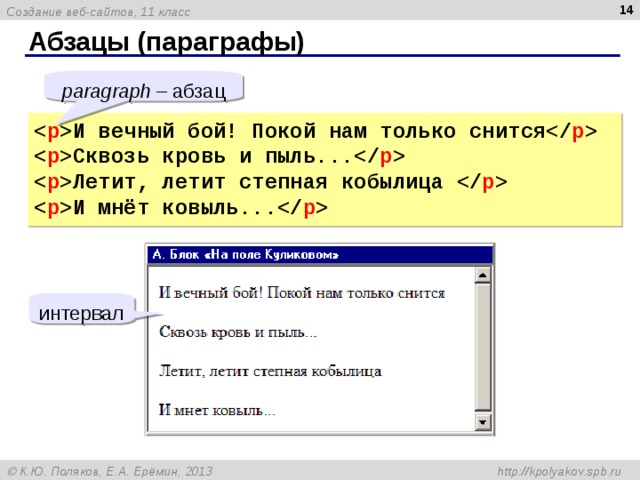
Task: Click the 'интервал' callout label
Action: click(x=82, y=313)
